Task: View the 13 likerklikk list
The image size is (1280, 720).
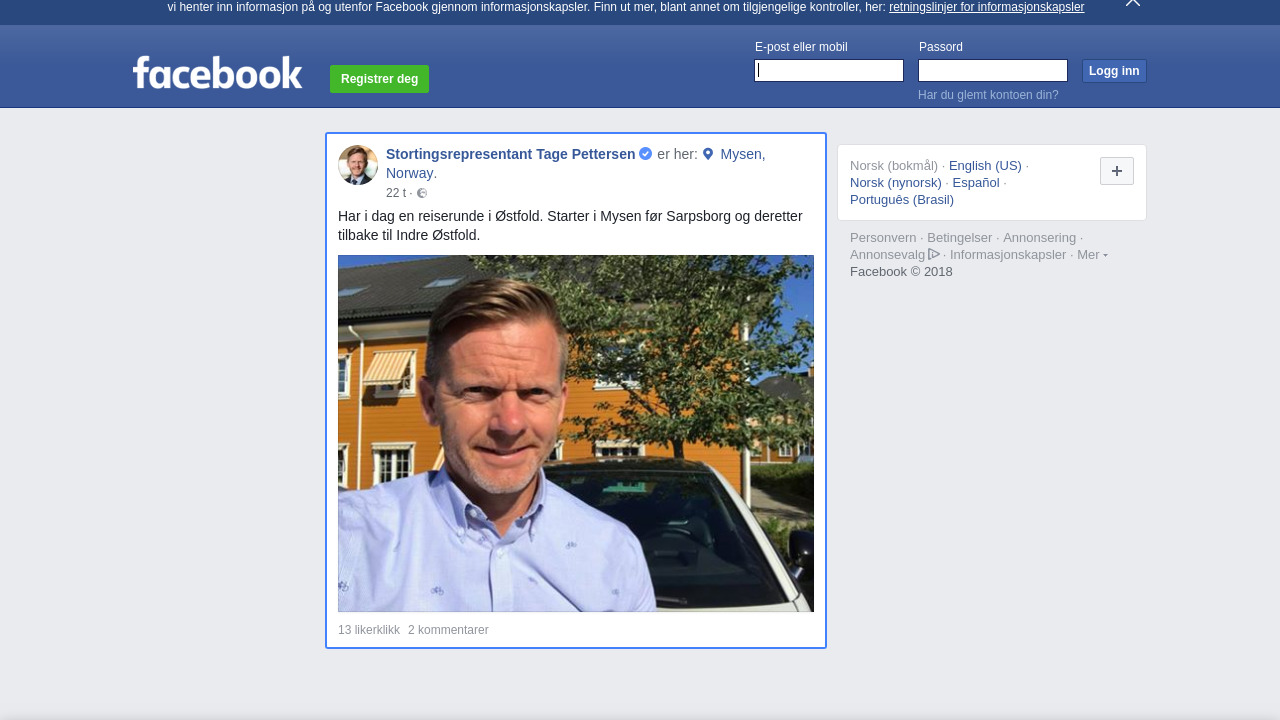Action: (x=369, y=630)
